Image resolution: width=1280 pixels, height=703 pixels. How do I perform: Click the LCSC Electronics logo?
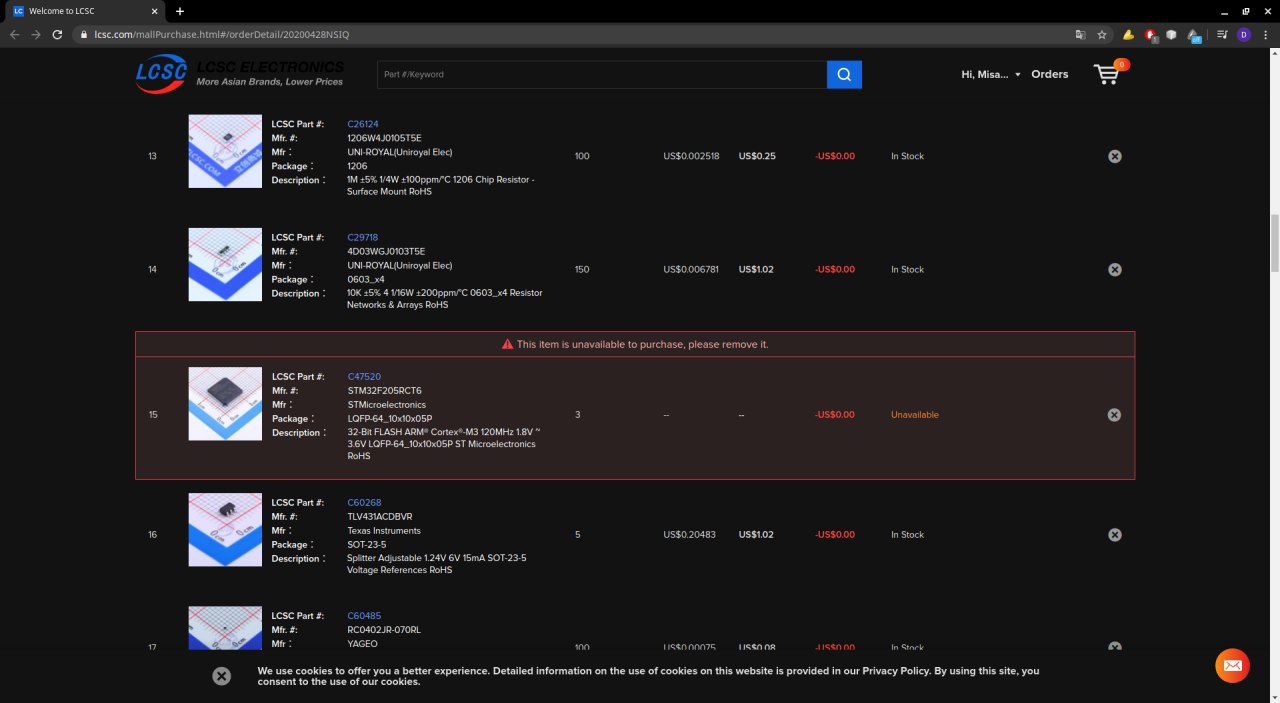pyautogui.click(x=240, y=74)
